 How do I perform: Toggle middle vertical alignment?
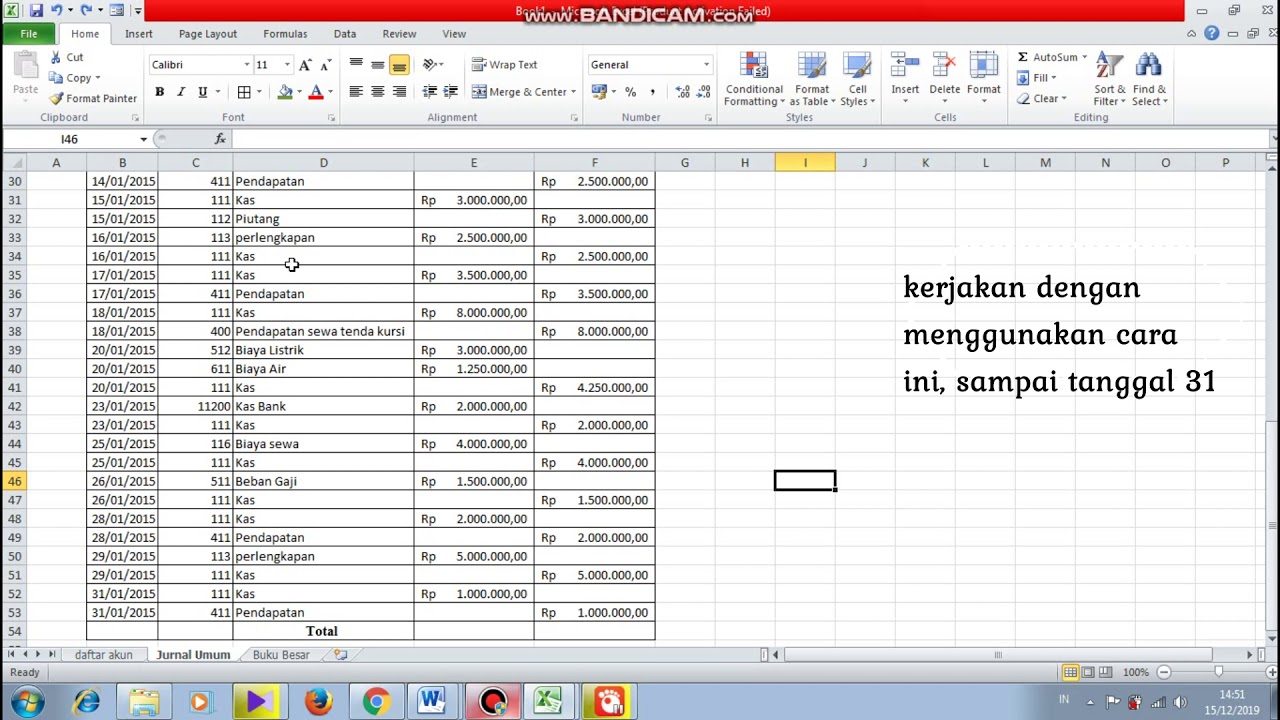coord(377,65)
